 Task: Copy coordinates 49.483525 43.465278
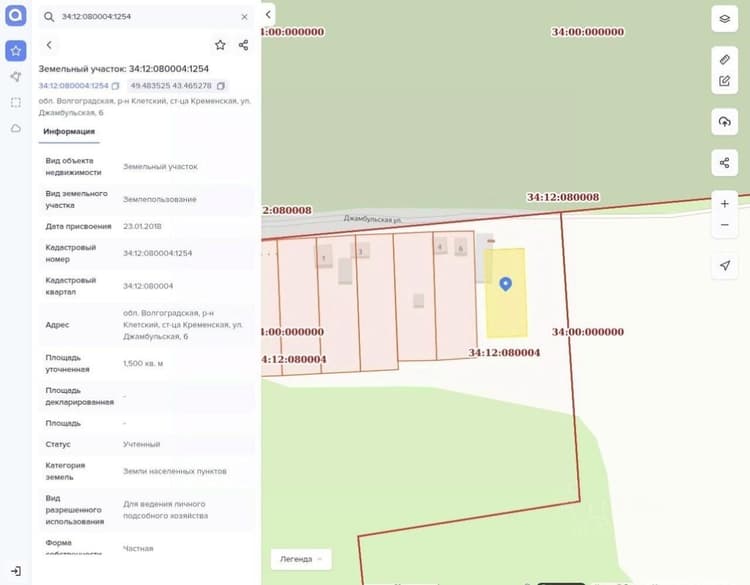221,86
